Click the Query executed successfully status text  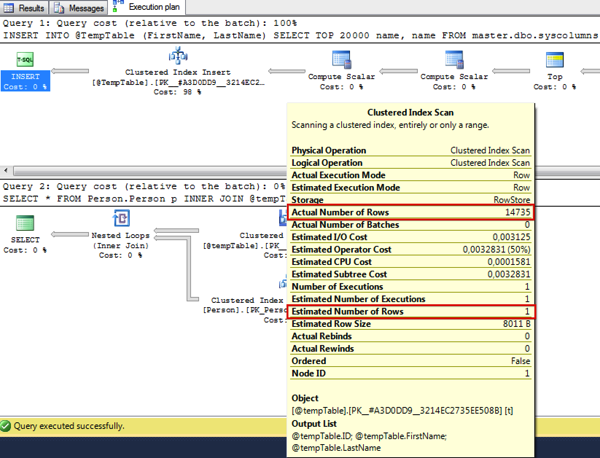(69, 426)
